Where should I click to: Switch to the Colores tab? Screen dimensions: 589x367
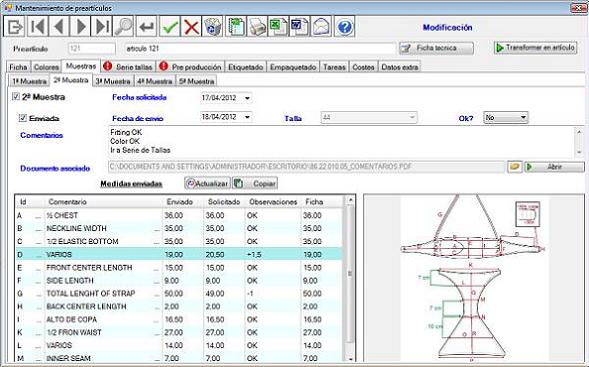click(47, 67)
